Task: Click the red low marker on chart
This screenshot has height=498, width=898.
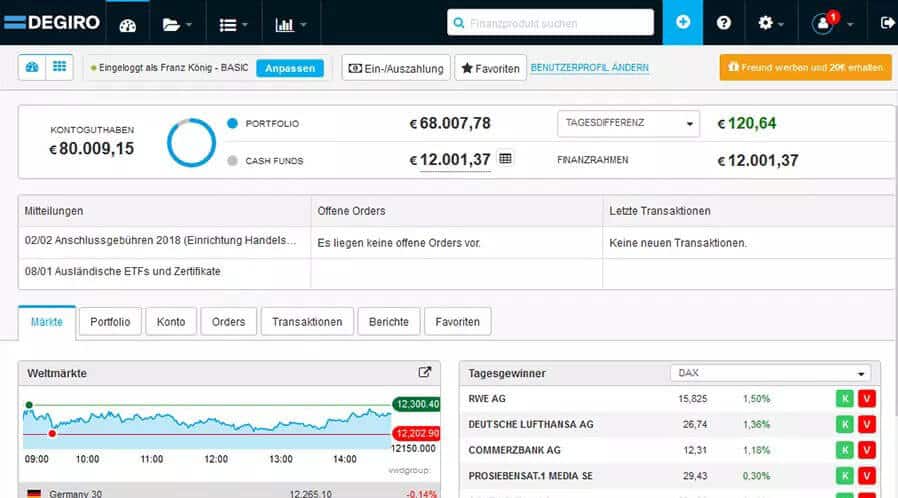Action: point(52,433)
